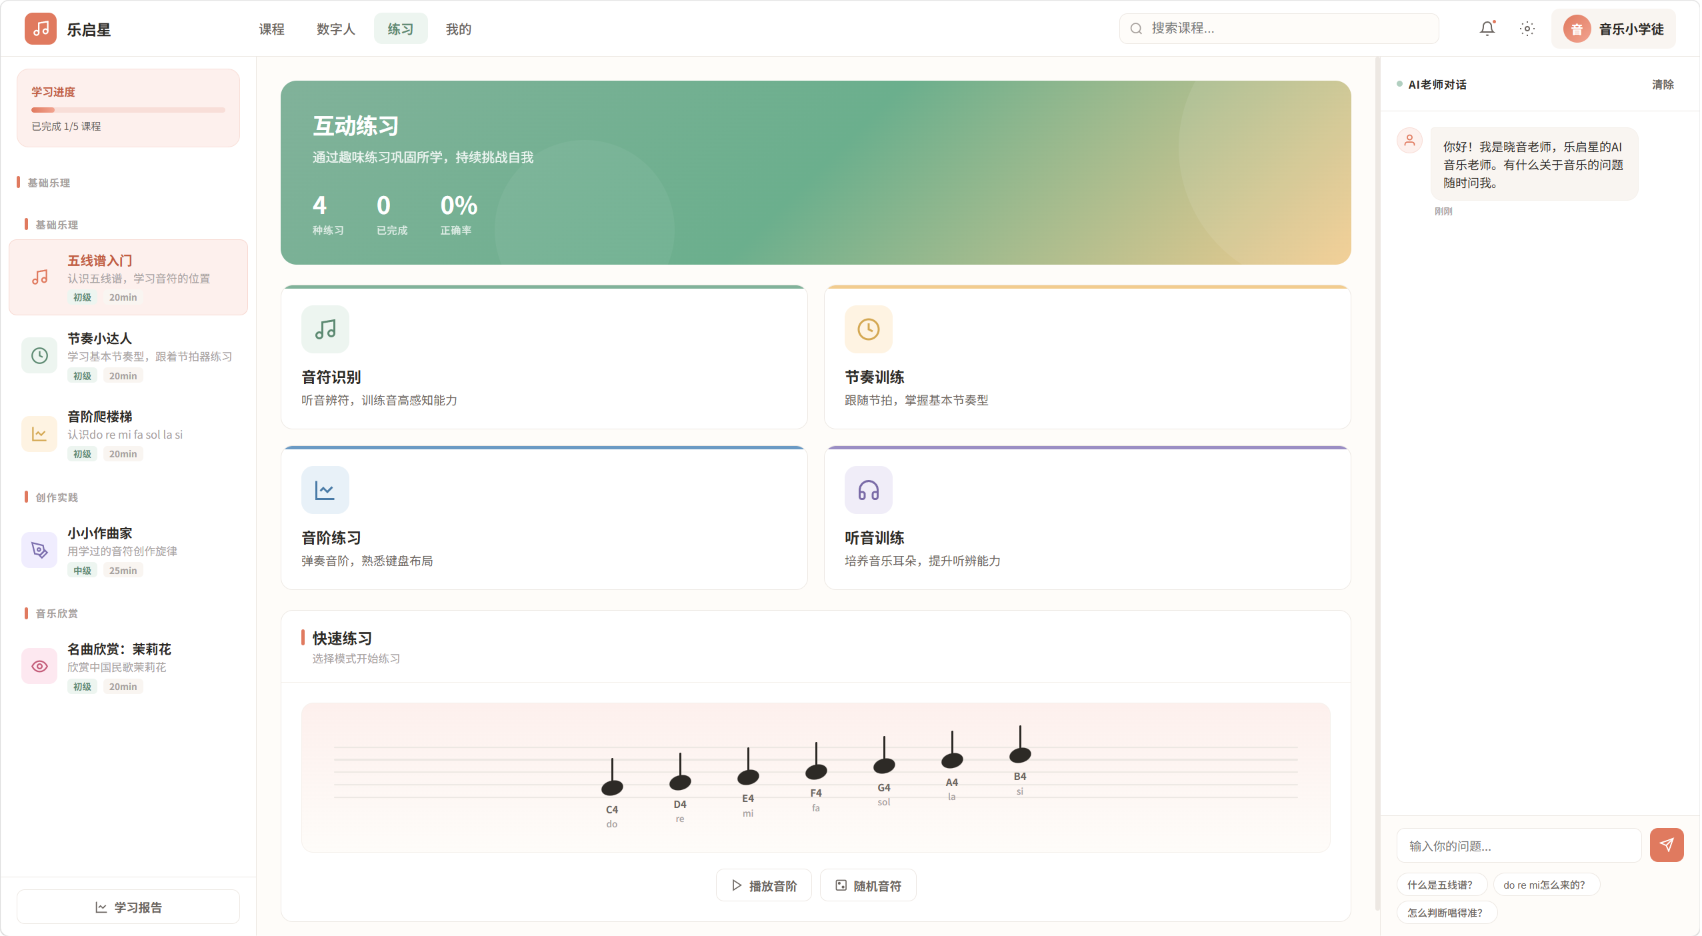Click the 播放音阶 button
The height and width of the screenshot is (936, 1702).
tap(764, 885)
